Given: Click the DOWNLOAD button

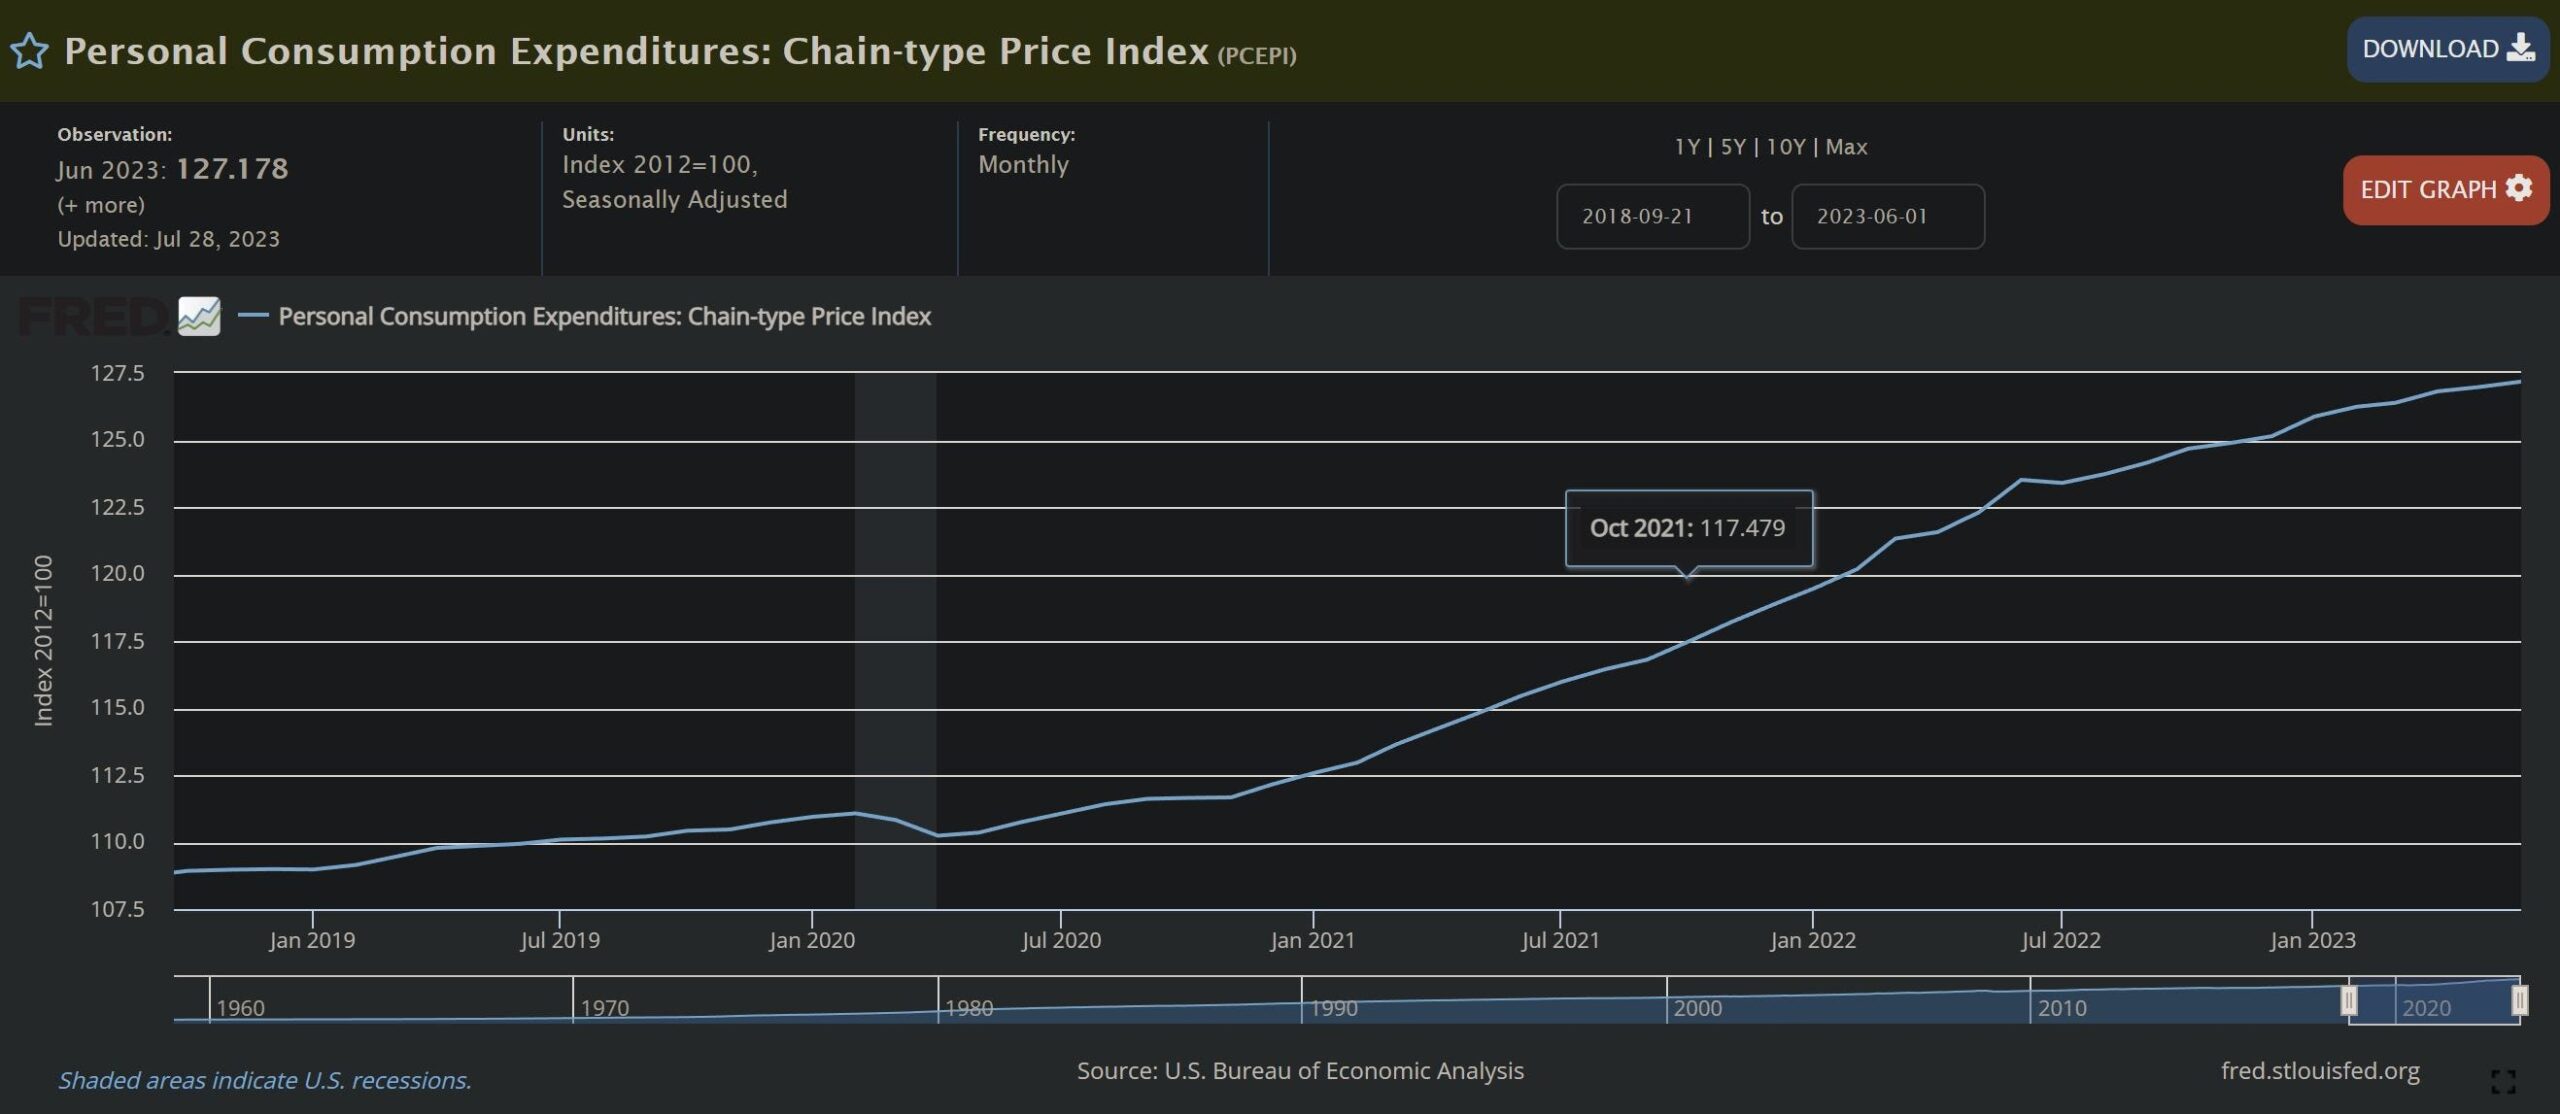Looking at the screenshot, I should pyautogui.click(x=2446, y=49).
